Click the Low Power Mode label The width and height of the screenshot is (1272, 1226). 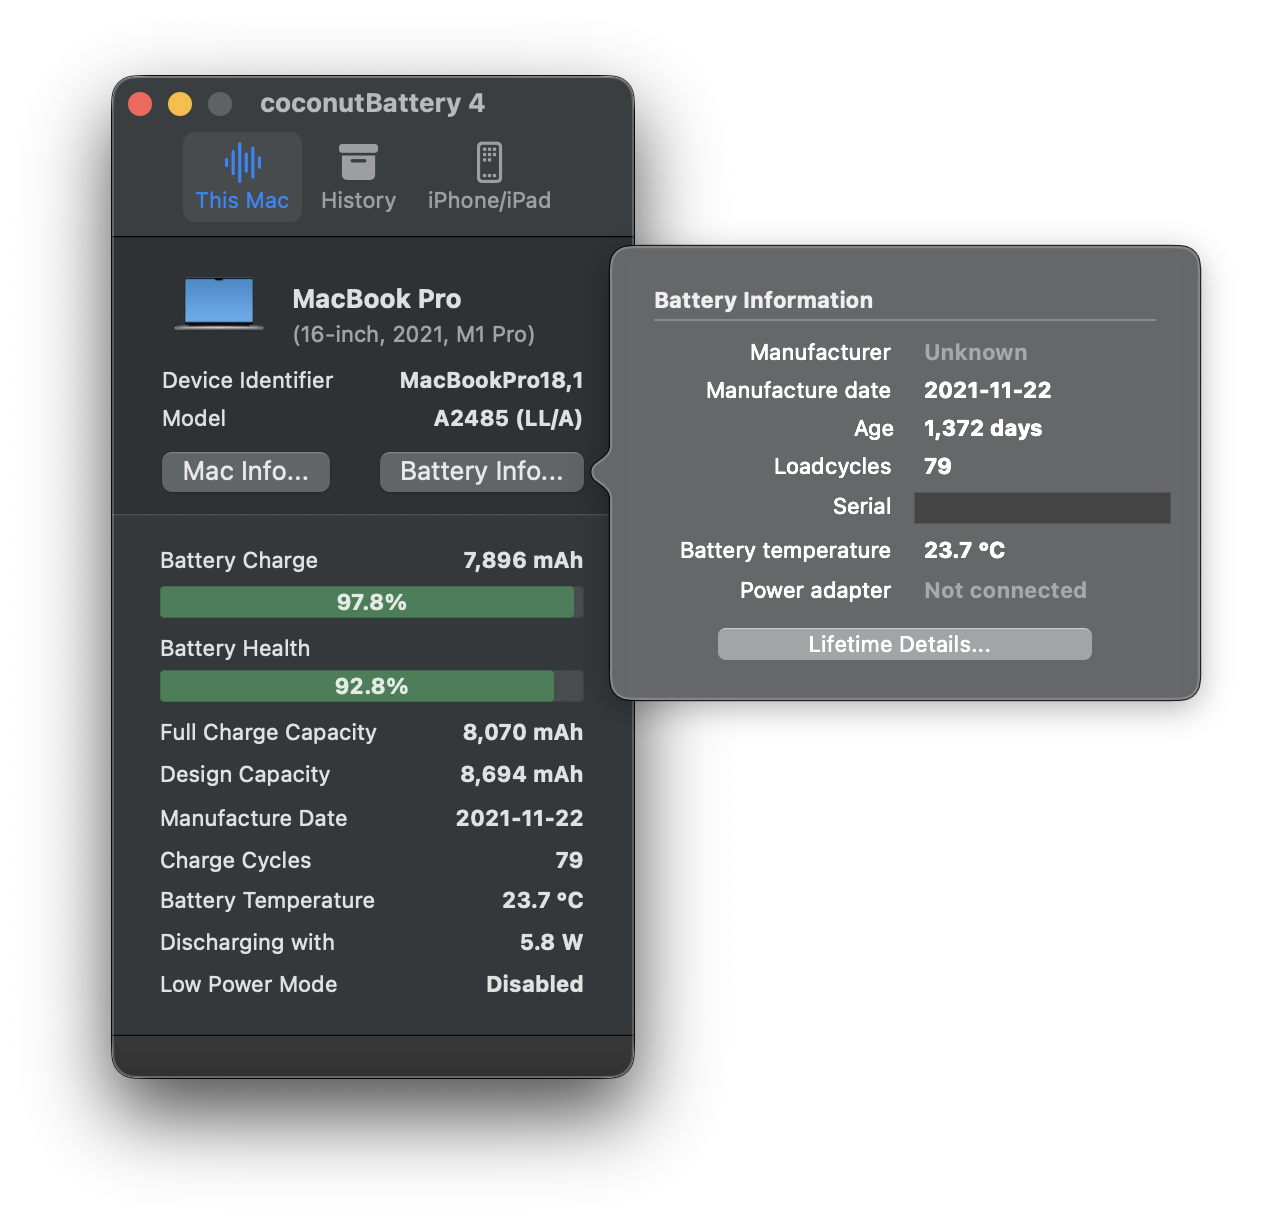[x=249, y=984]
